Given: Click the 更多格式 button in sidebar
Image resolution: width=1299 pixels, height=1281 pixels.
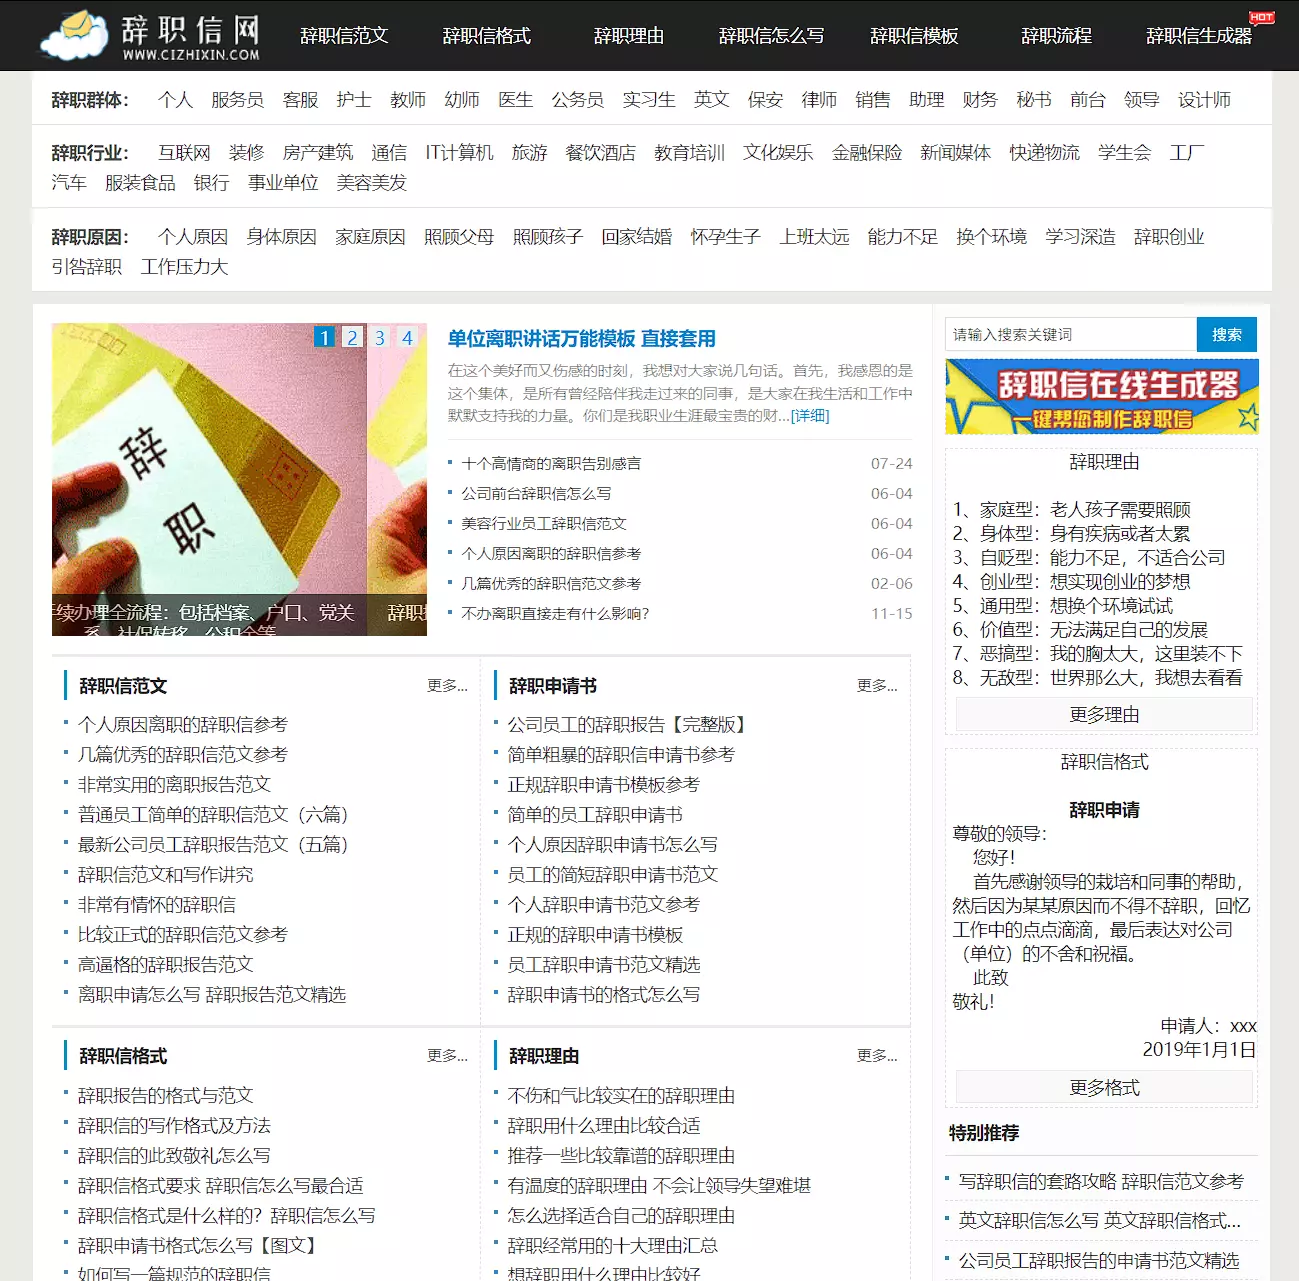Looking at the screenshot, I should [x=1104, y=1088].
